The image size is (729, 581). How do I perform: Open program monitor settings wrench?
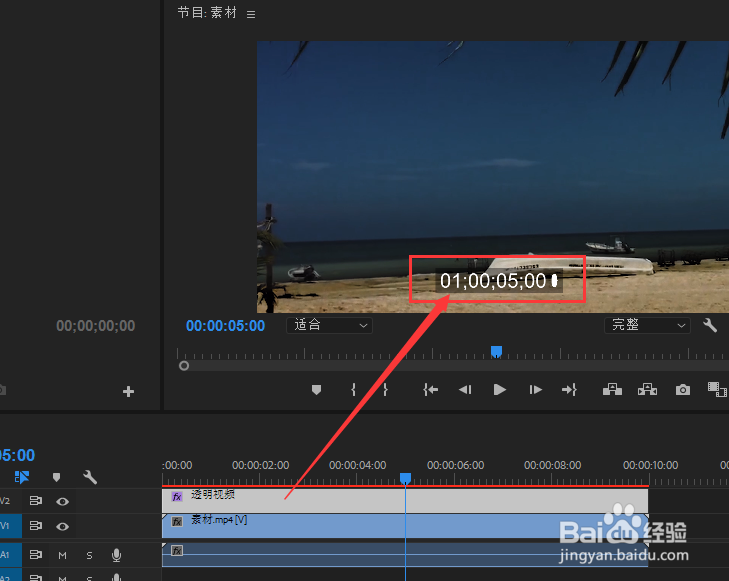point(710,325)
